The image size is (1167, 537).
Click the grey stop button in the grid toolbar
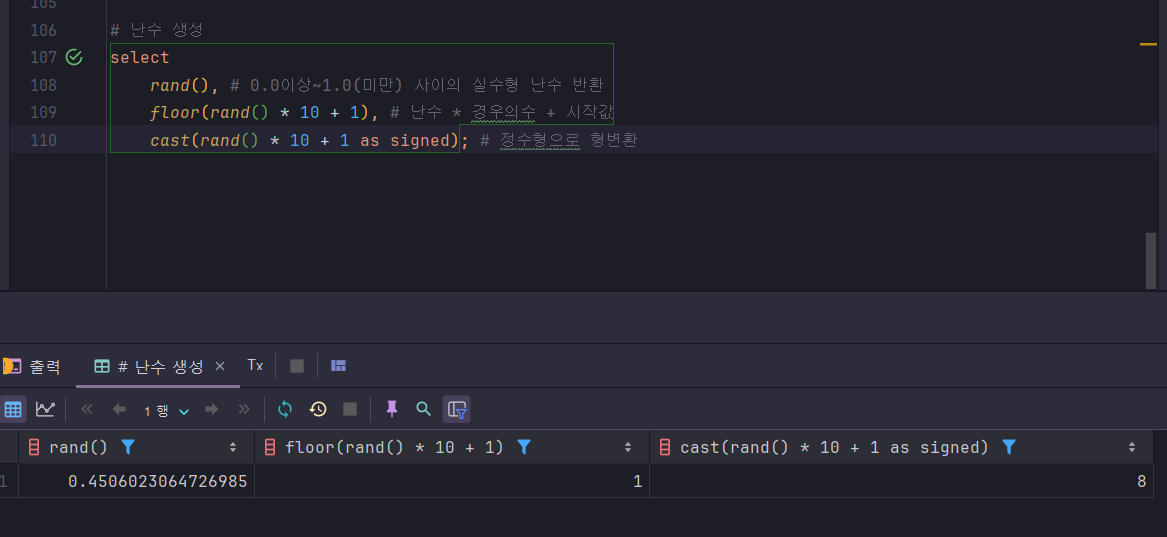click(350, 409)
